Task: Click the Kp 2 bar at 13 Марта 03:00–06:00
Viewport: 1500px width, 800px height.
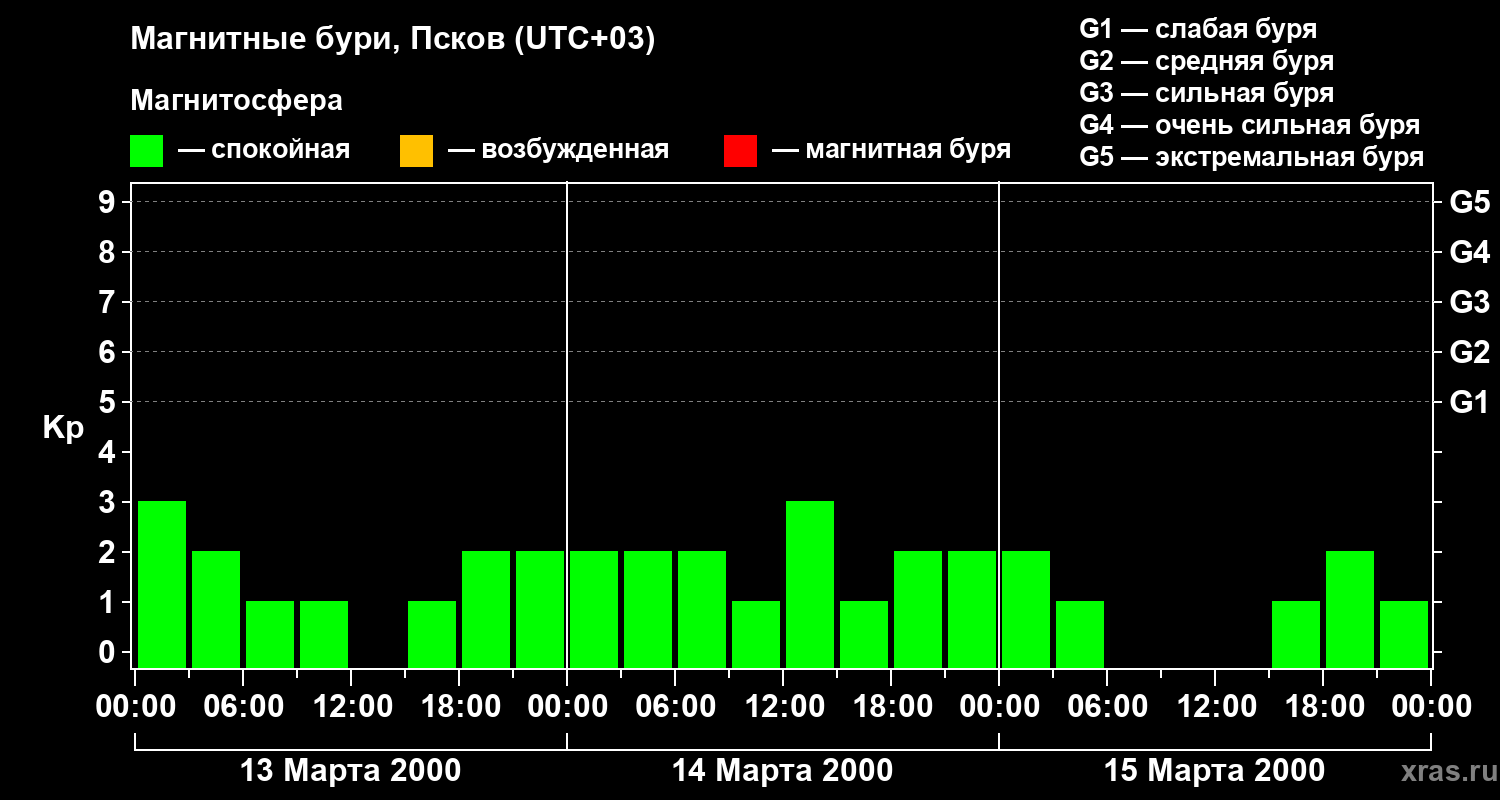Action: point(216,609)
